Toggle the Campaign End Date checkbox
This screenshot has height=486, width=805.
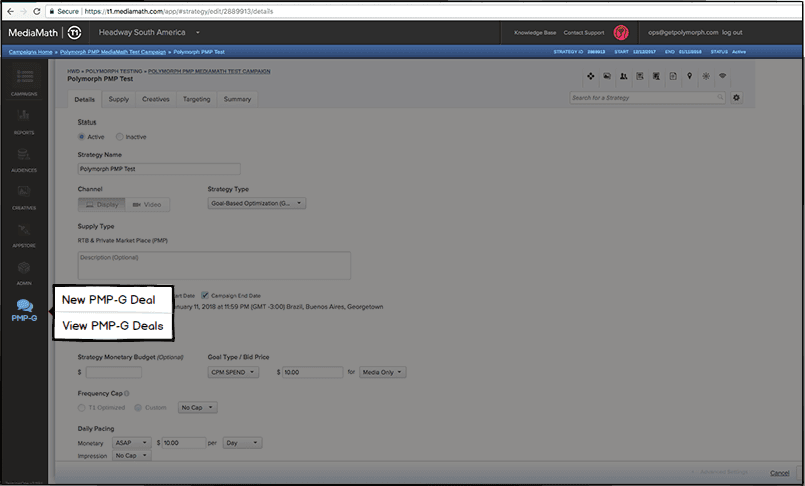204,295
